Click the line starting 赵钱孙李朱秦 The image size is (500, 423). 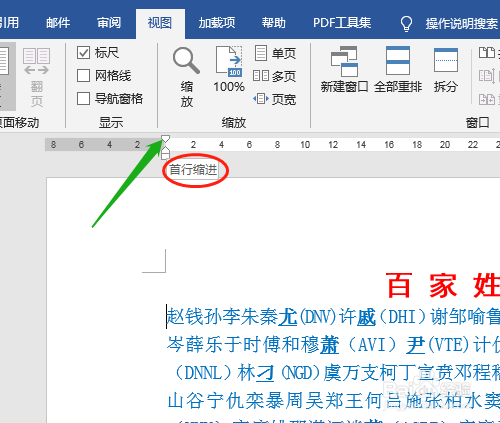pyautogui.click(x=333, y=317)
